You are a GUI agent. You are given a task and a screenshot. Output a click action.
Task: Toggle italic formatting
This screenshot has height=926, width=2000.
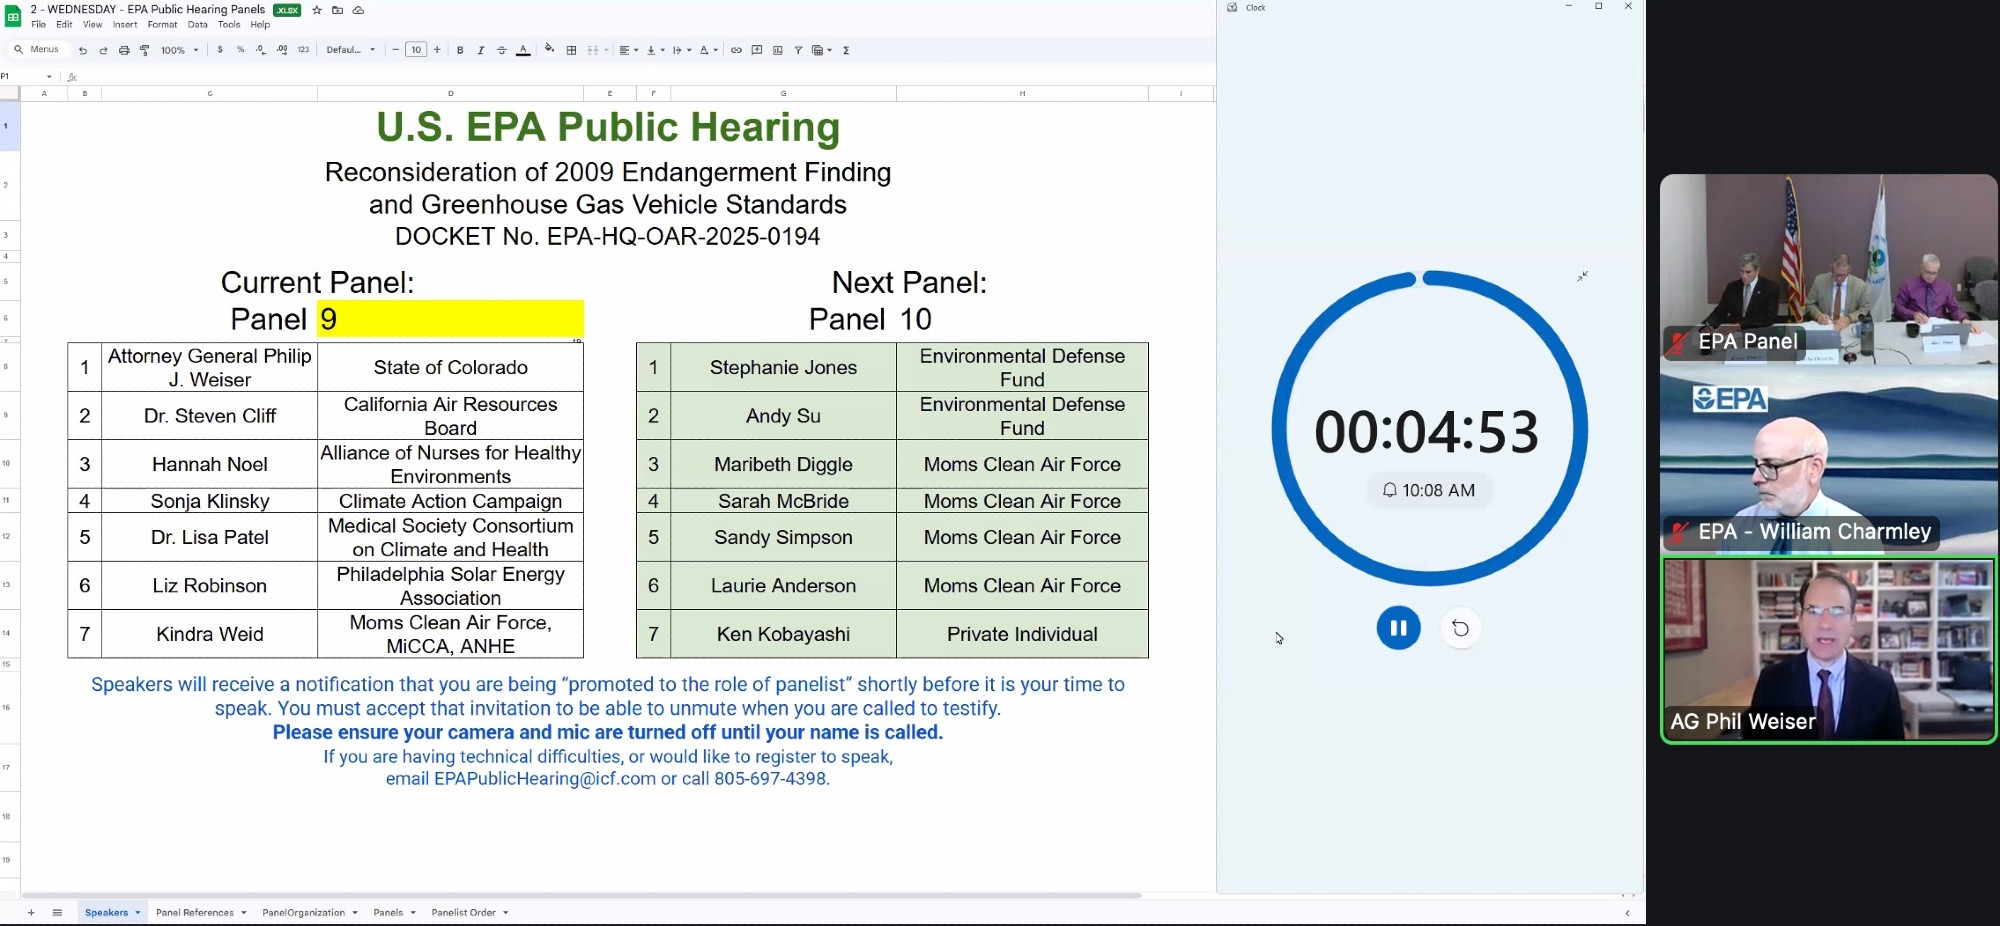click(481, 50)
